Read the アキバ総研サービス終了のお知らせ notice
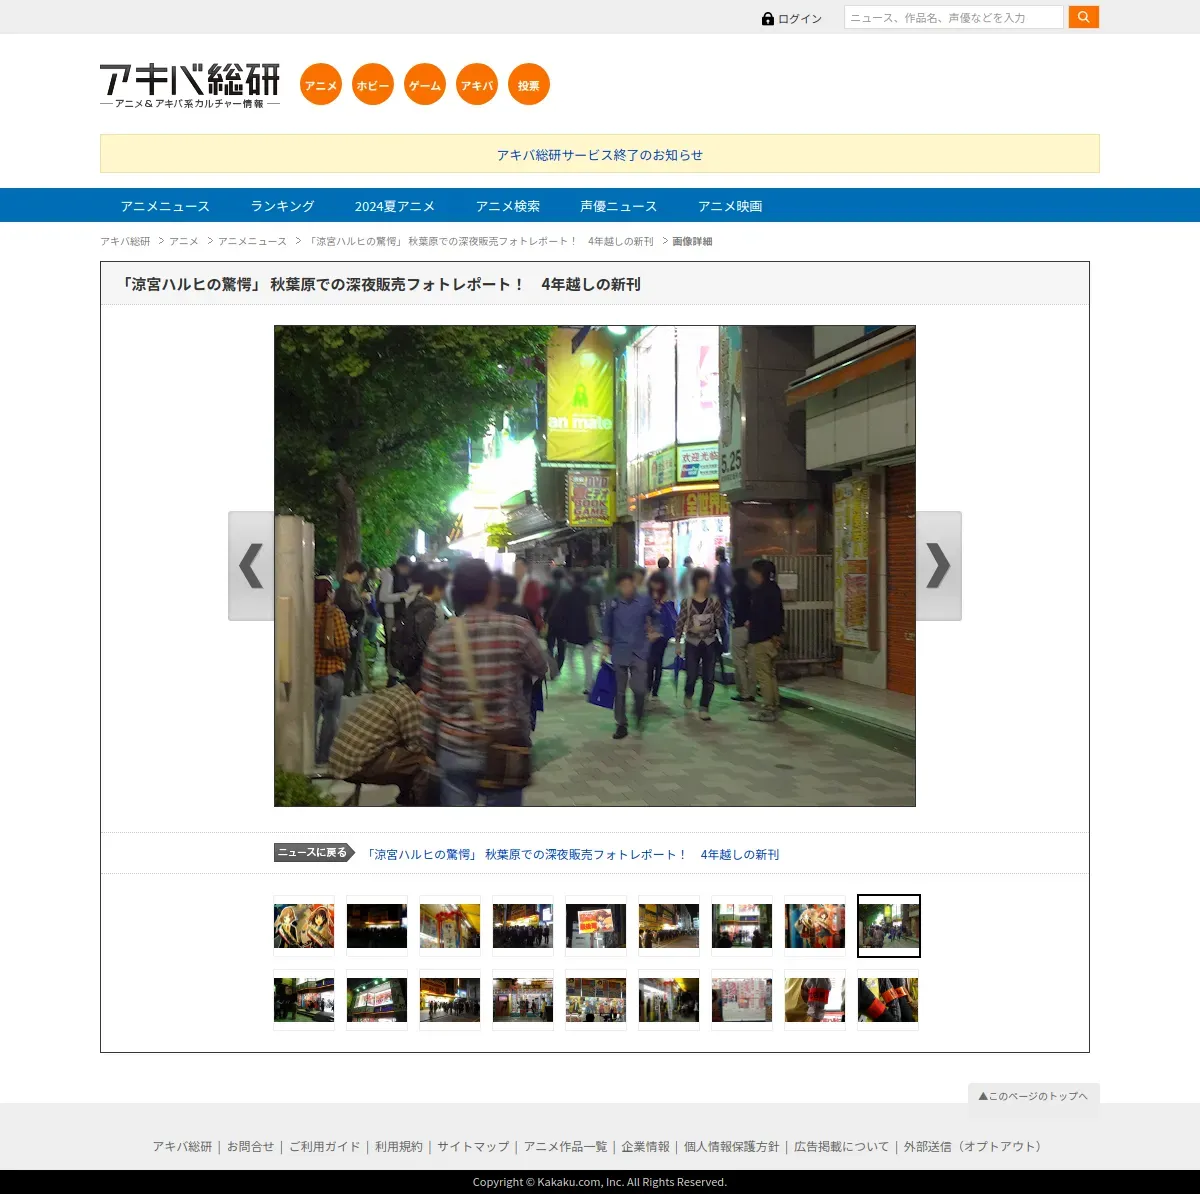 (x=600, y=155)
